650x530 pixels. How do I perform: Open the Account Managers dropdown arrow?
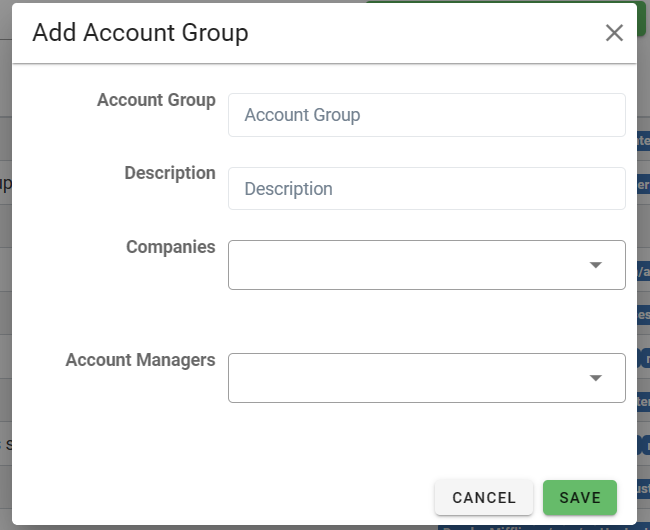point(596,378)
